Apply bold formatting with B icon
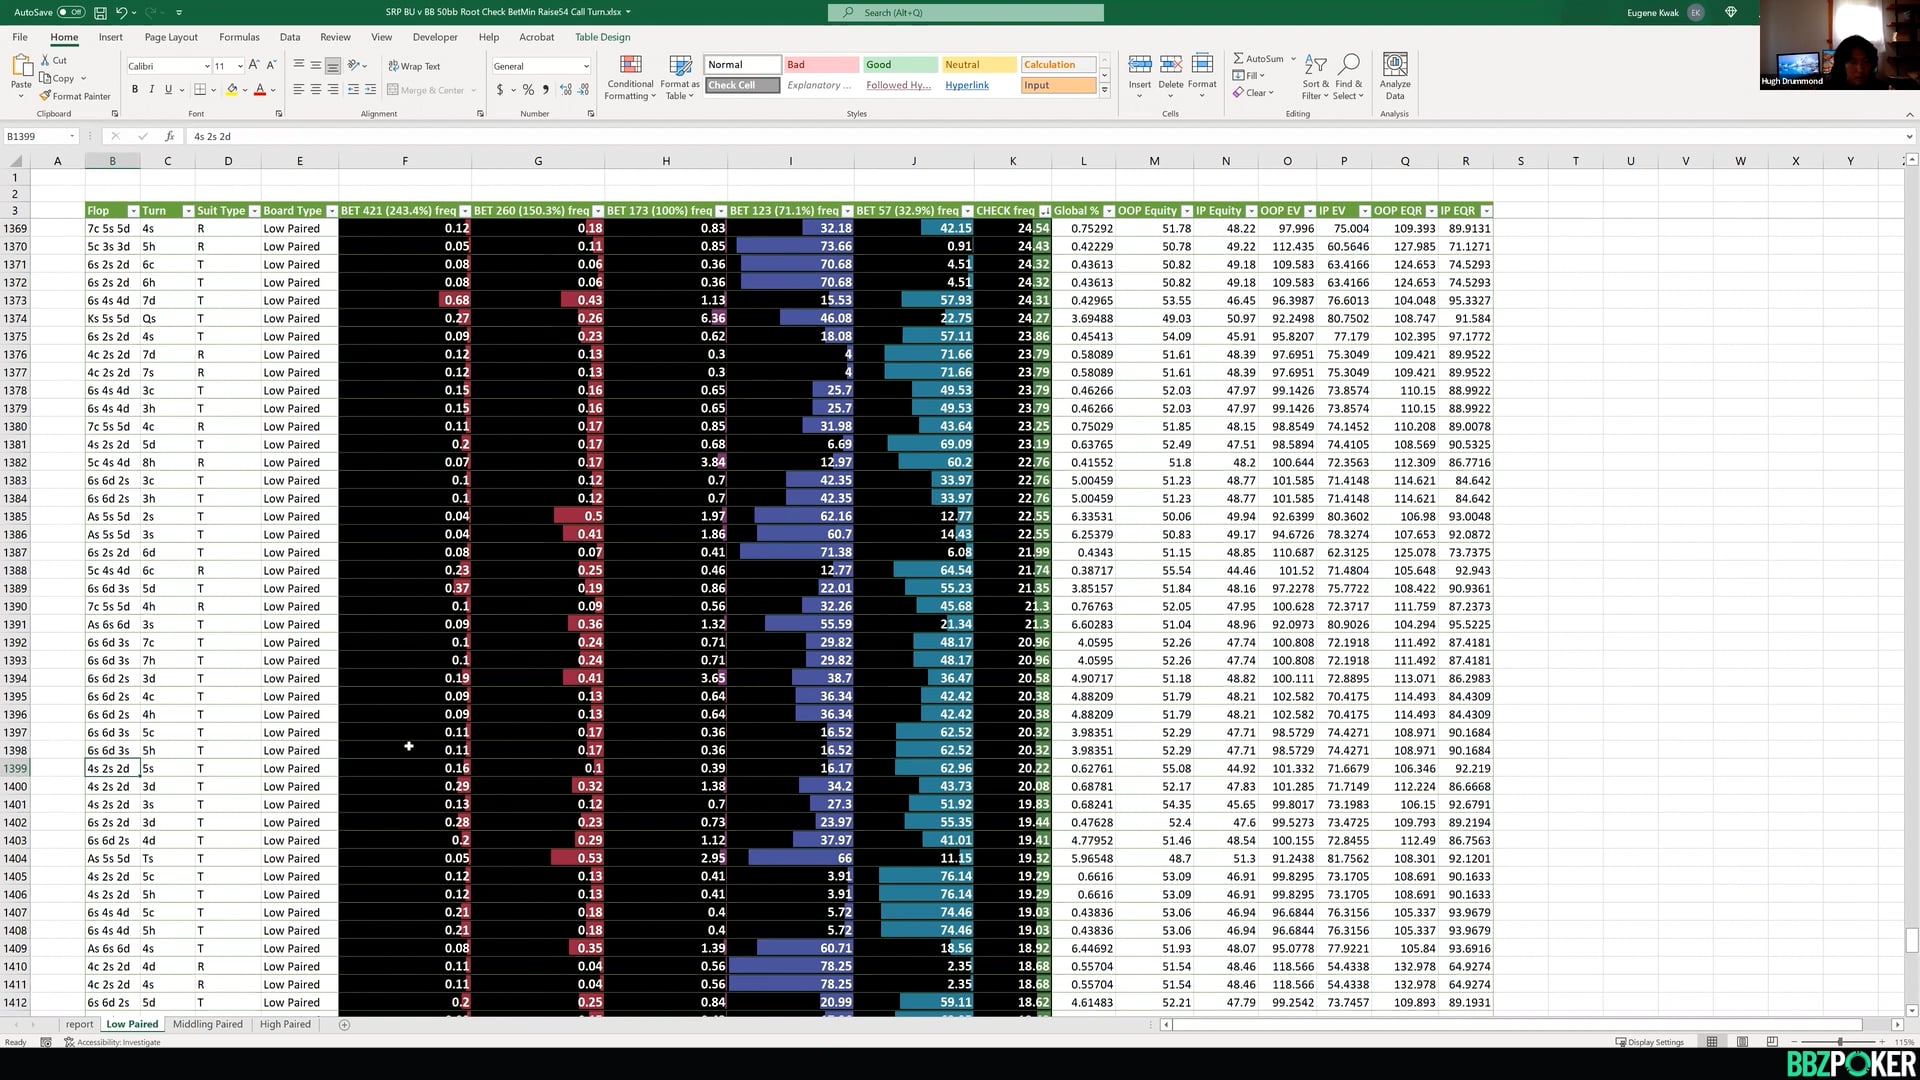The image size is (1920, 1080). pos(135,89)
